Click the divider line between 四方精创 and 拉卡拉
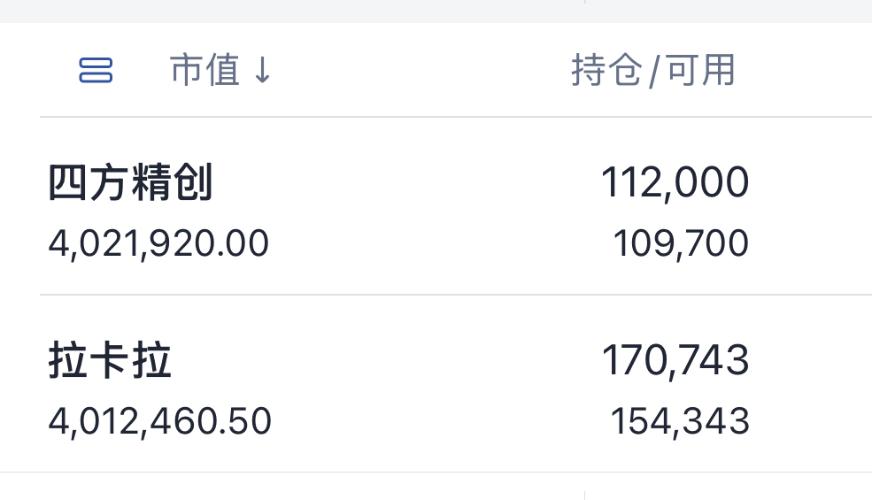This screenshot has width=872, height=500. click(450, 295)
